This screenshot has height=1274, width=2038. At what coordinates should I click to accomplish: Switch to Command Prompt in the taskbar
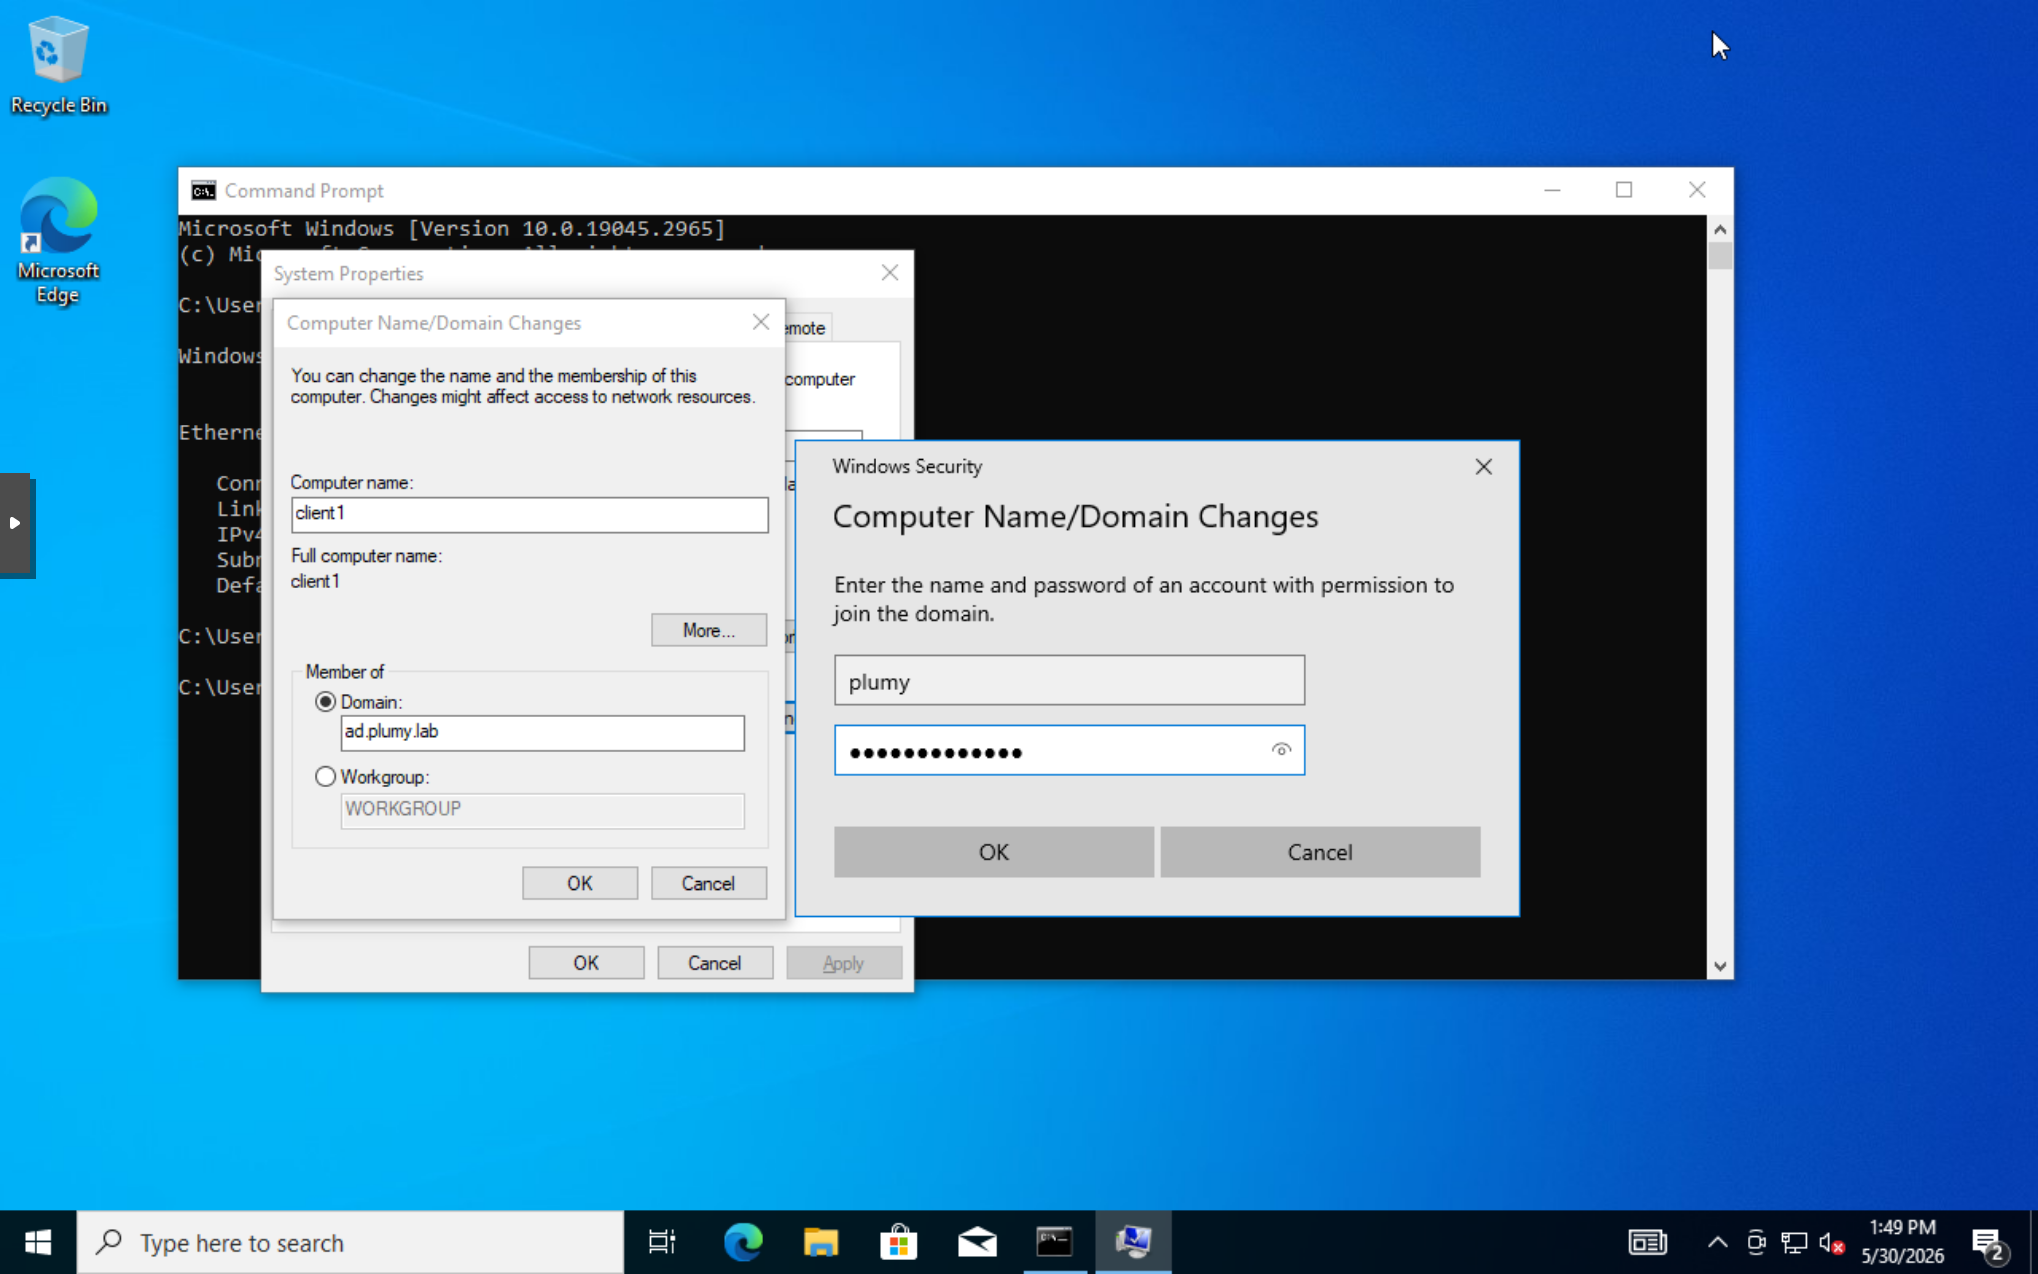[1054, 1242]
